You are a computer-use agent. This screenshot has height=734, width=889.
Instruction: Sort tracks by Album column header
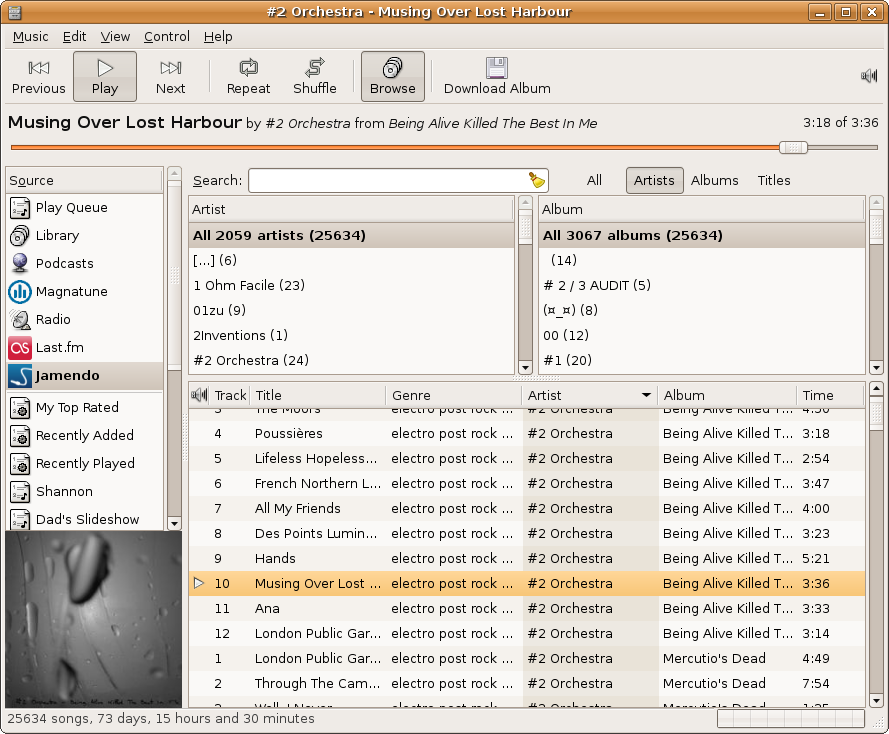pyautogui.click(x=727, y=396)
